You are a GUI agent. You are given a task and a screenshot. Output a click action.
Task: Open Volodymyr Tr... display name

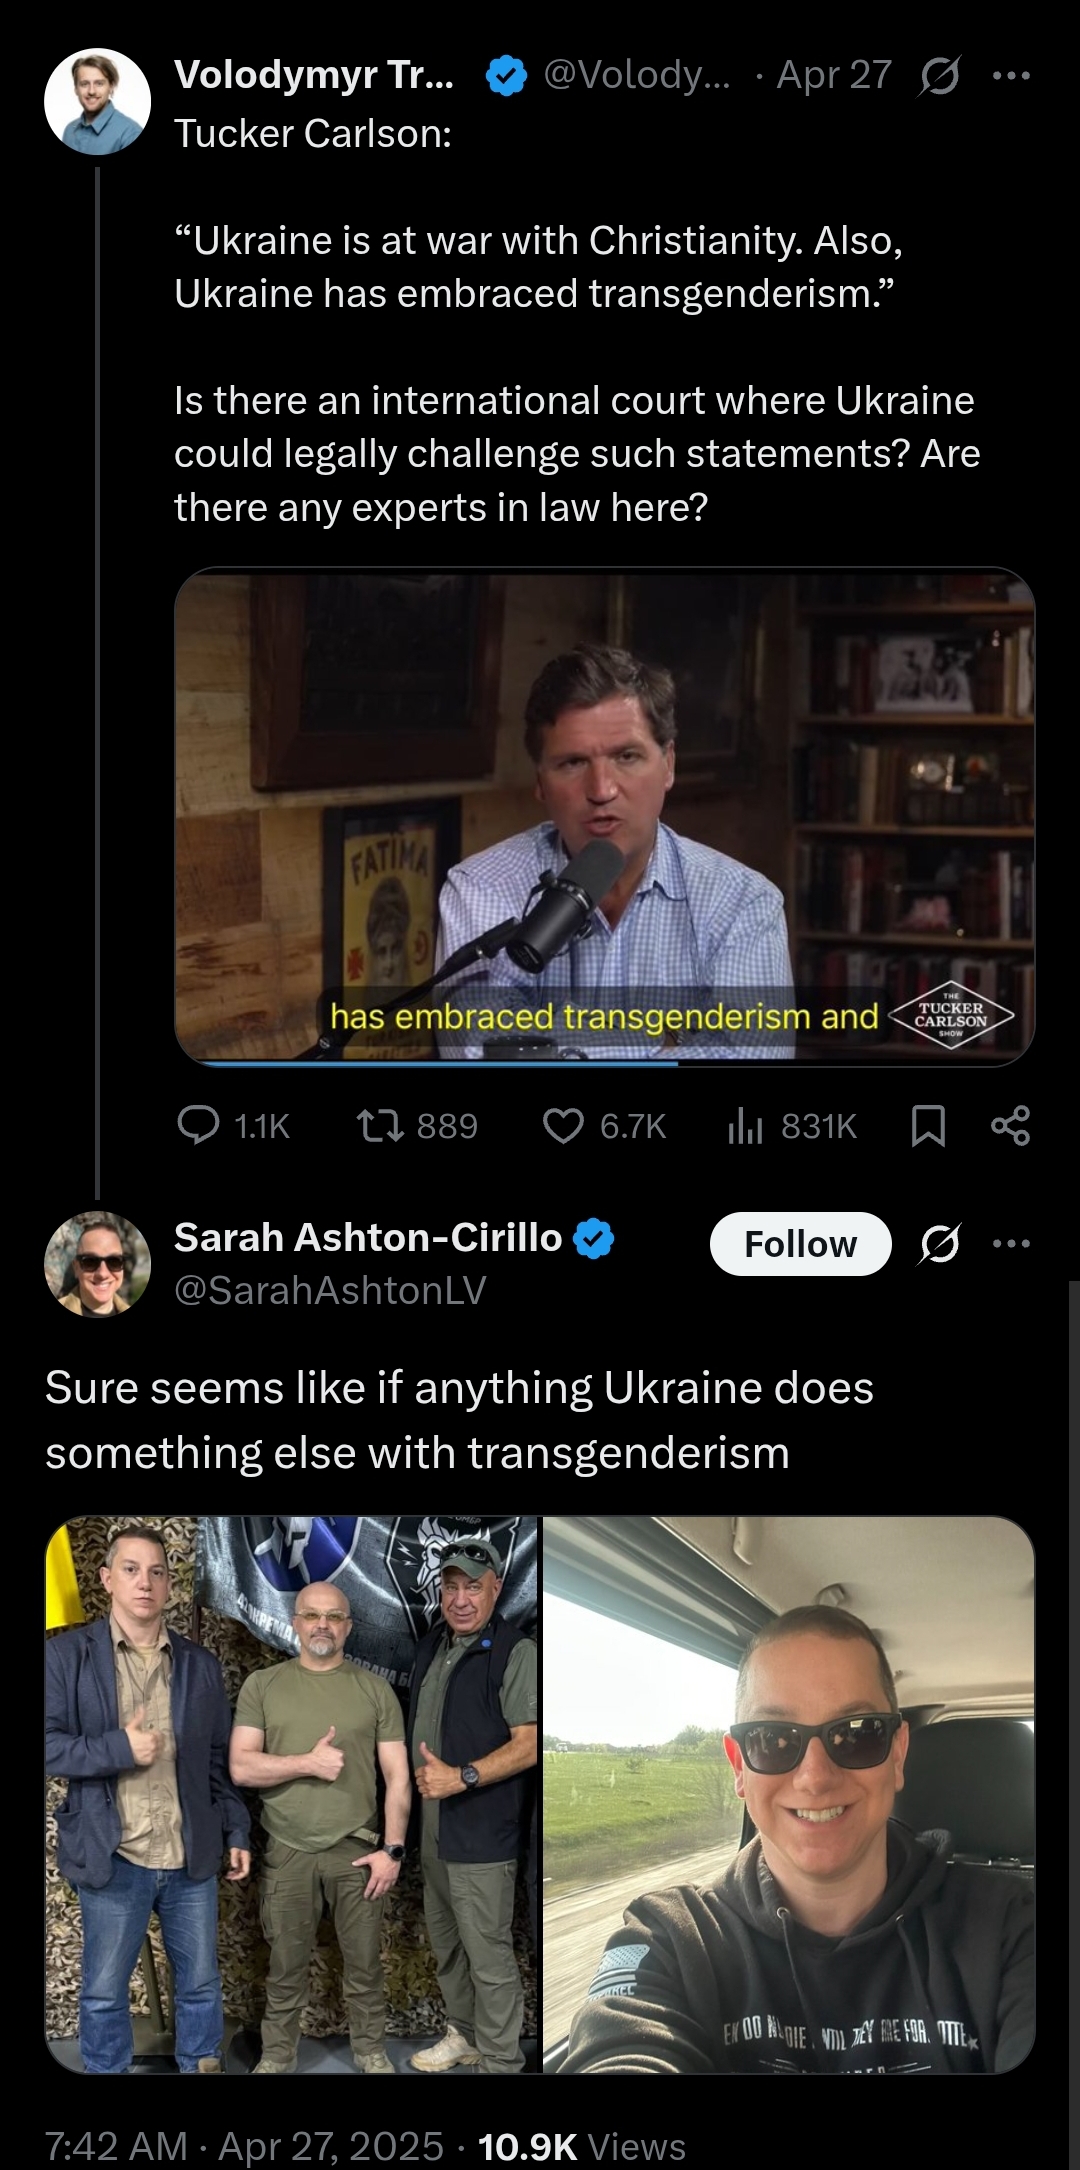313,75
